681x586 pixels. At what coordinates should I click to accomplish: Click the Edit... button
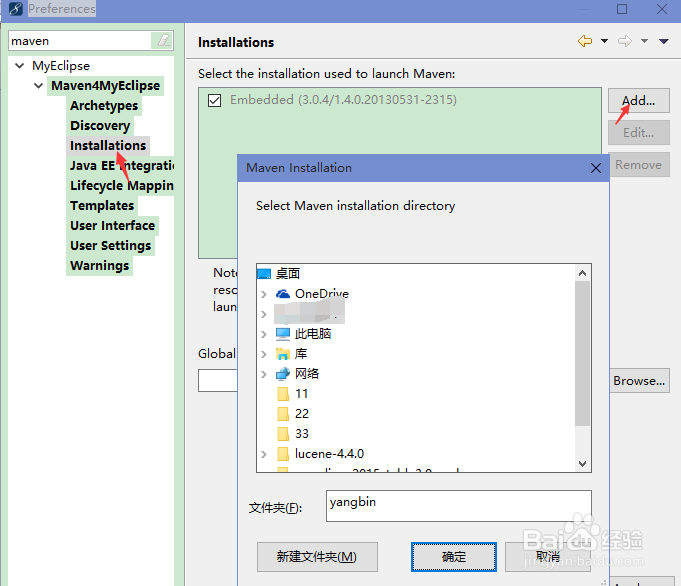[x=638, y=132]
